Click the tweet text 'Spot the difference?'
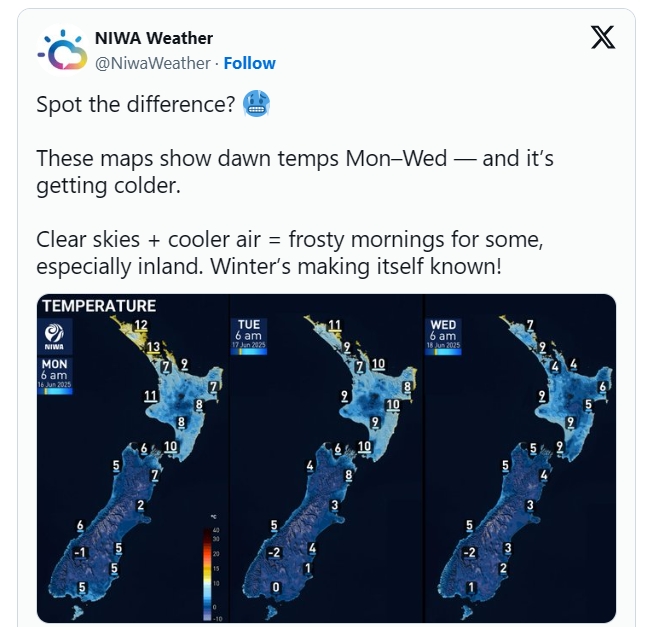 [136, 104]
